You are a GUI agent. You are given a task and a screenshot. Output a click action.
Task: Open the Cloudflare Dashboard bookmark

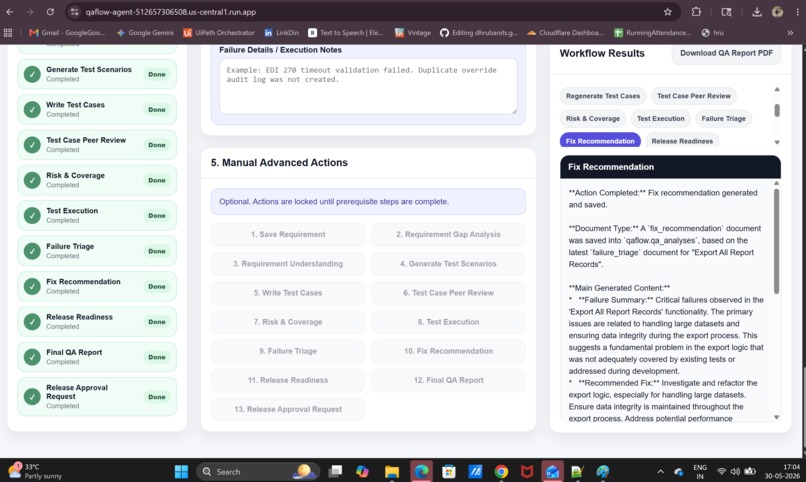point(565,33)
